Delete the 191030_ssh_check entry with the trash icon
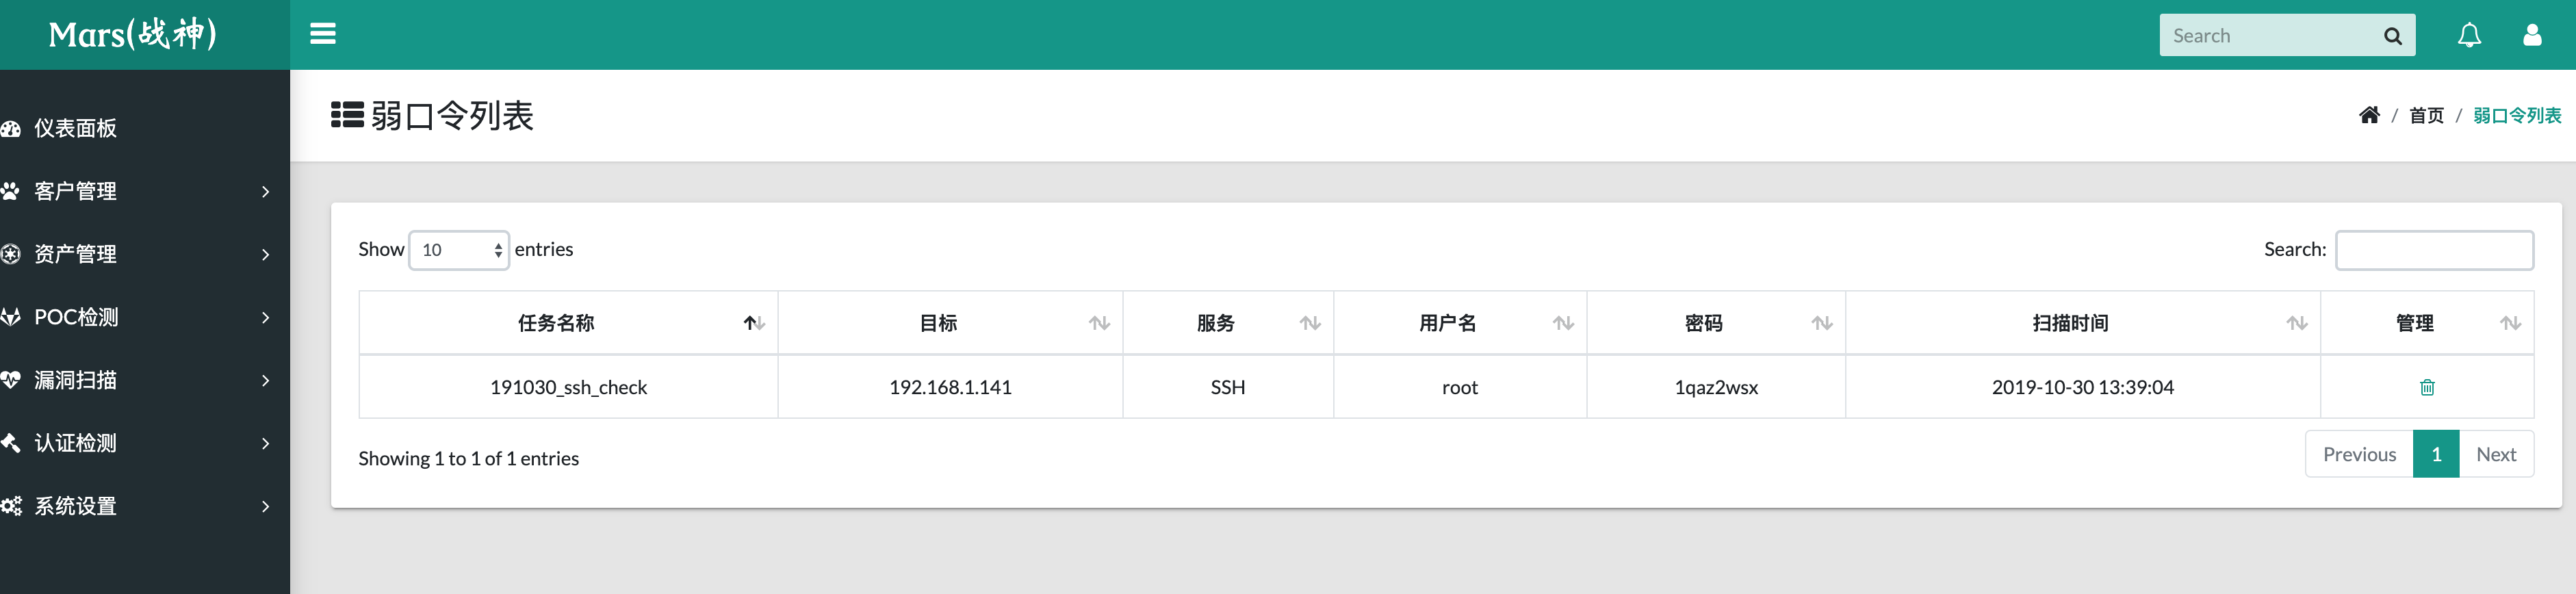 pyautogui.click(x=2426, y=387)
